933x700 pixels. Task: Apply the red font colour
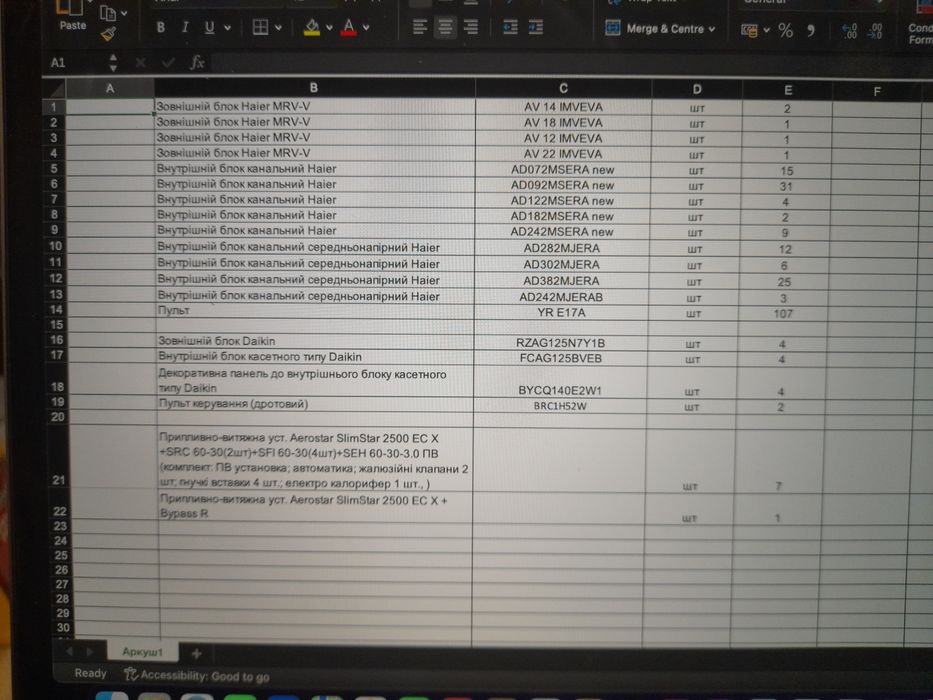click(x=349, y=27)
